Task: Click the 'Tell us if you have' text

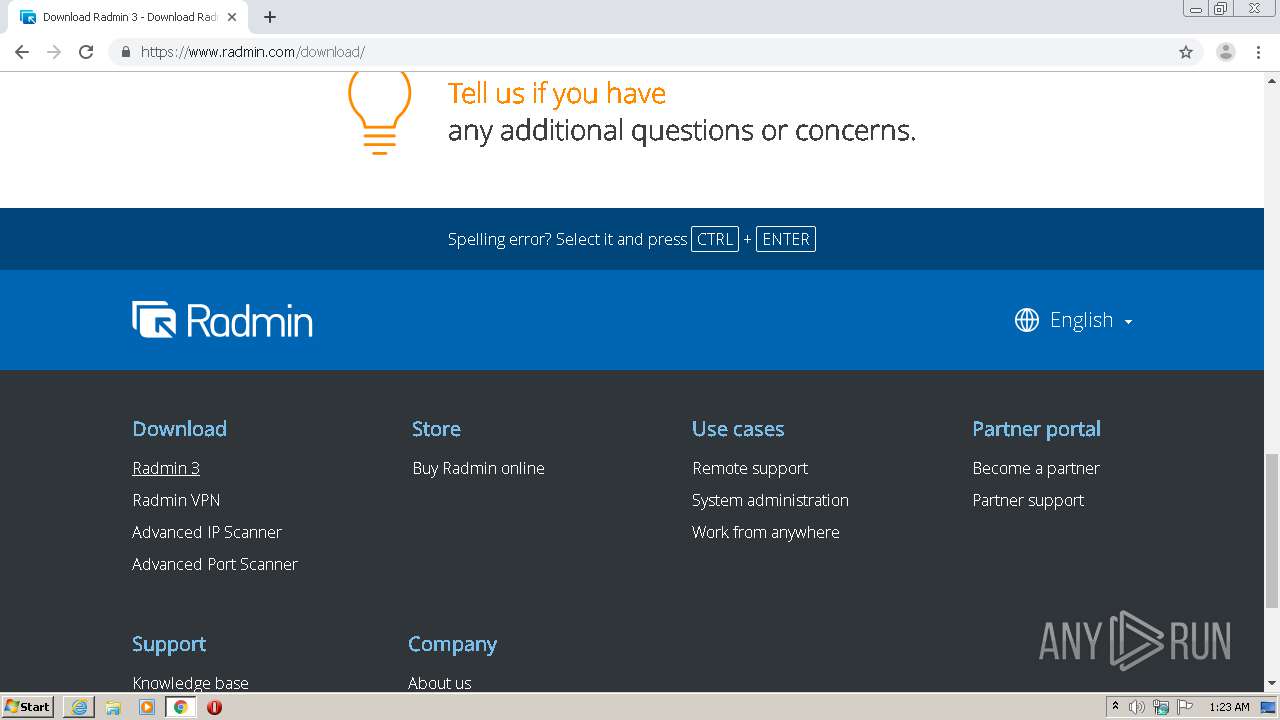Action: point(557,93)
